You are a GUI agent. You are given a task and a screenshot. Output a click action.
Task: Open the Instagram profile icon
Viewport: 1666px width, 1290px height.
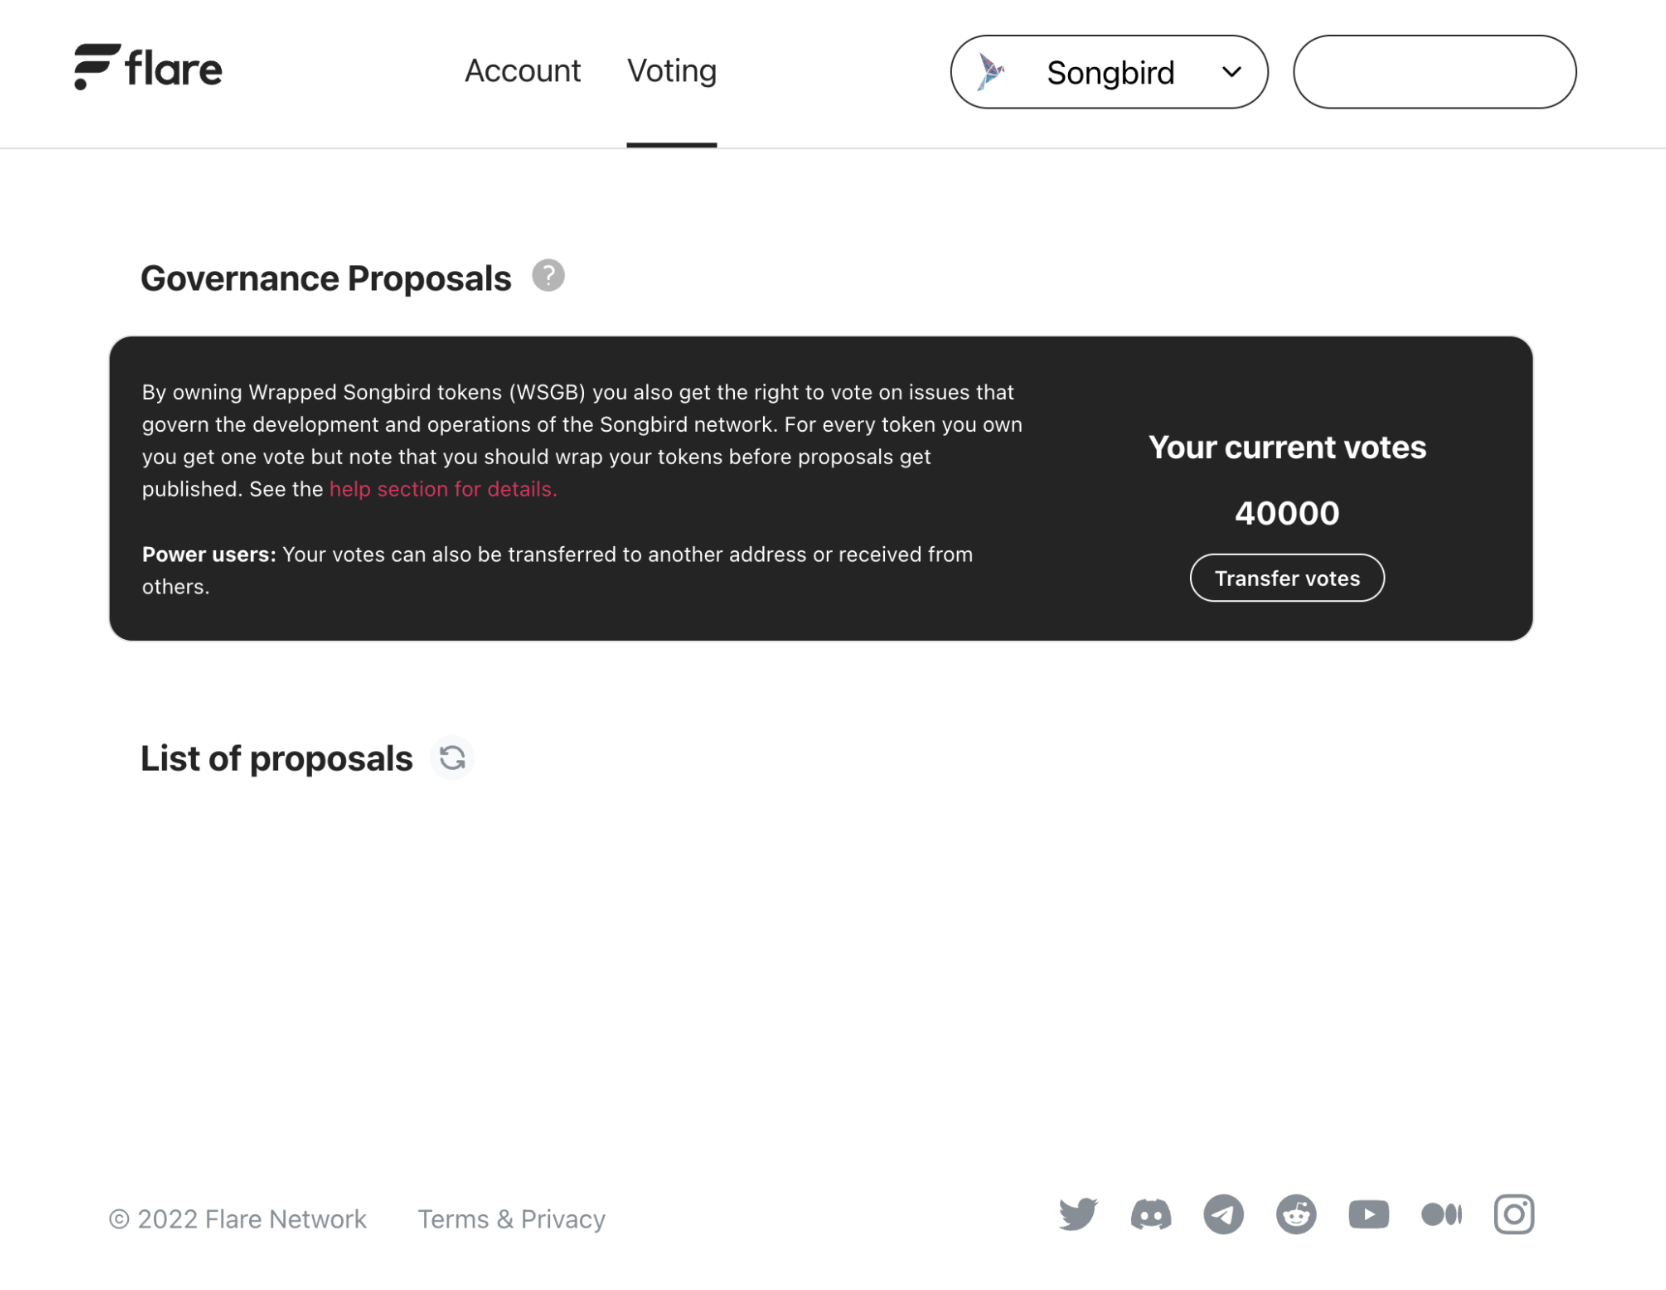1513,1214
